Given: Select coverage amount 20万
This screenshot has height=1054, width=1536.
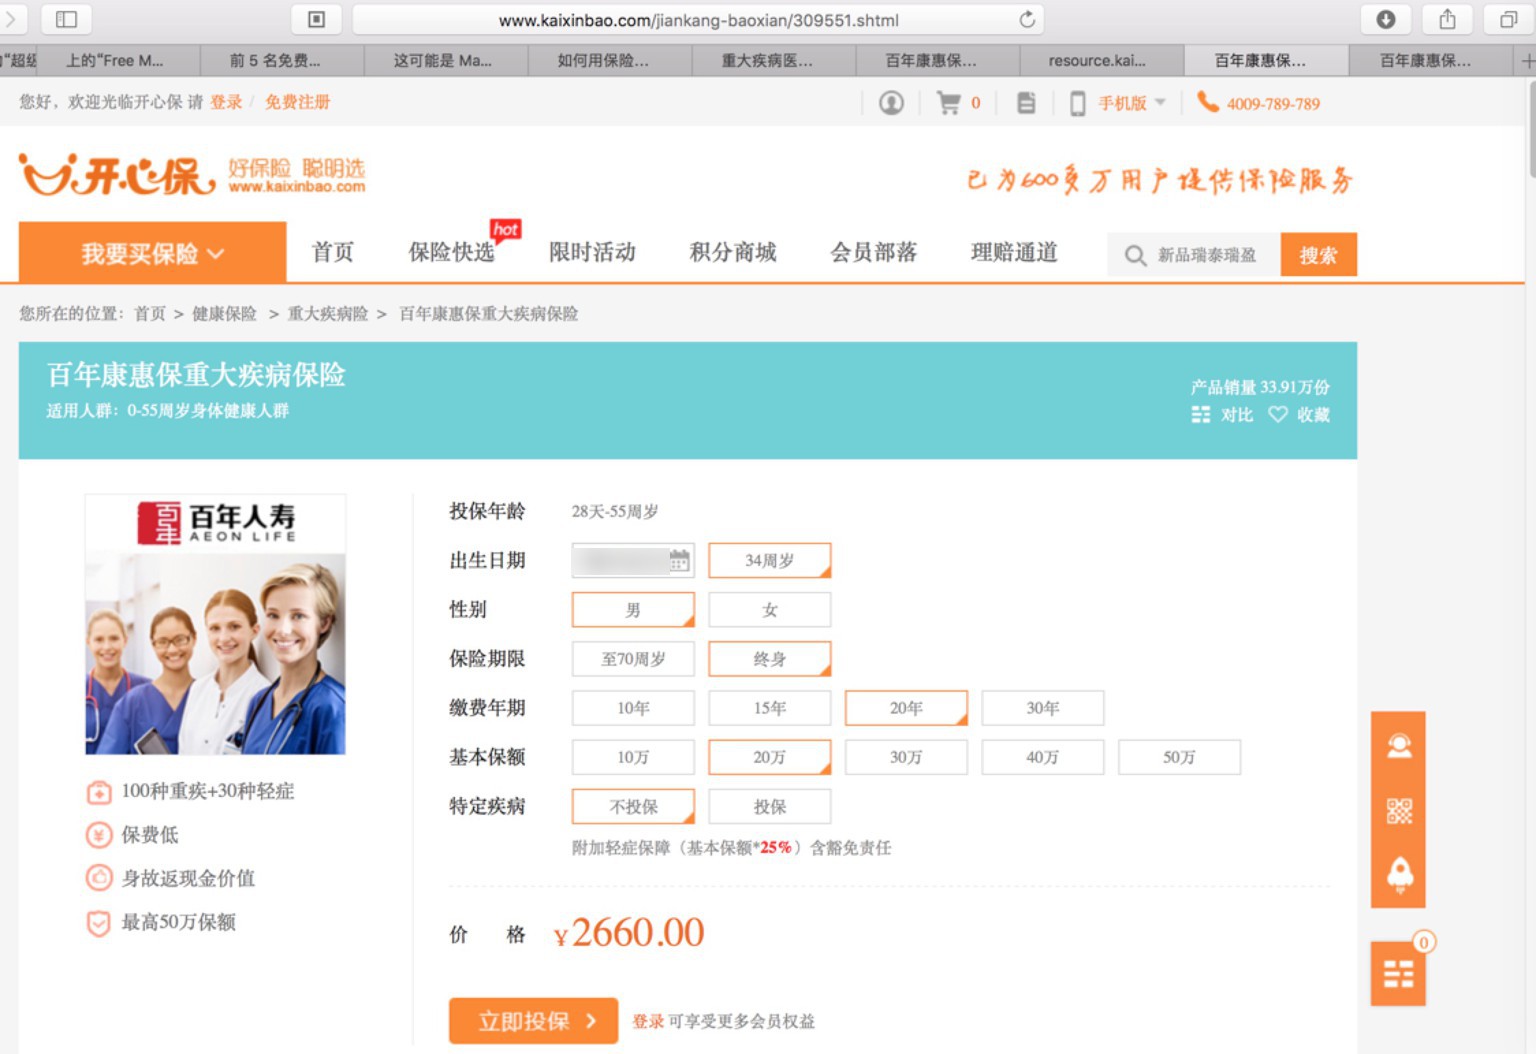Looking at the screenshot, I should [x=770, y=757].
